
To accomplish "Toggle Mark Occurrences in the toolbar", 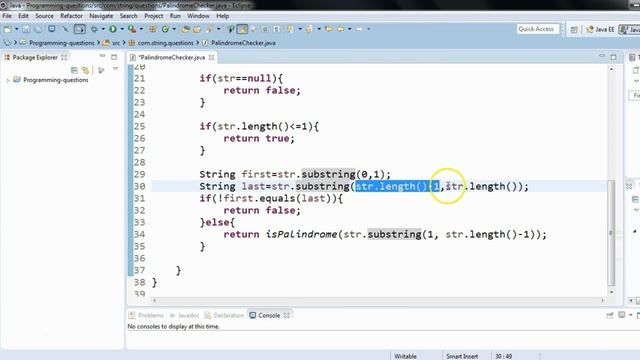I will click(242, 29).
